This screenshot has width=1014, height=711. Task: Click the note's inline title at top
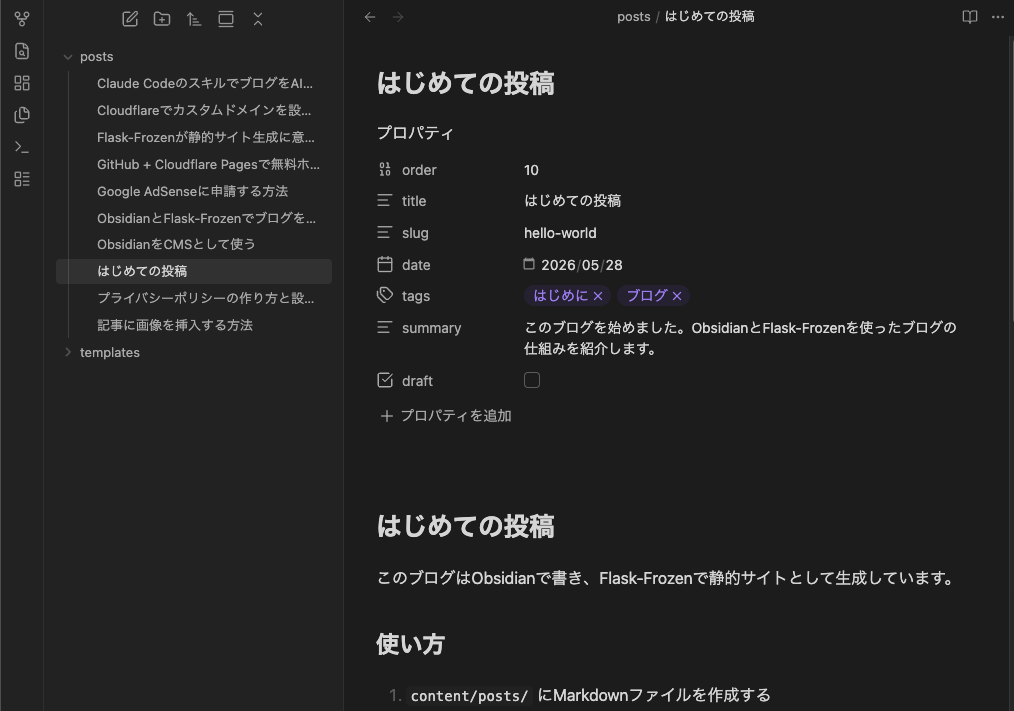[x=466, y=83]
